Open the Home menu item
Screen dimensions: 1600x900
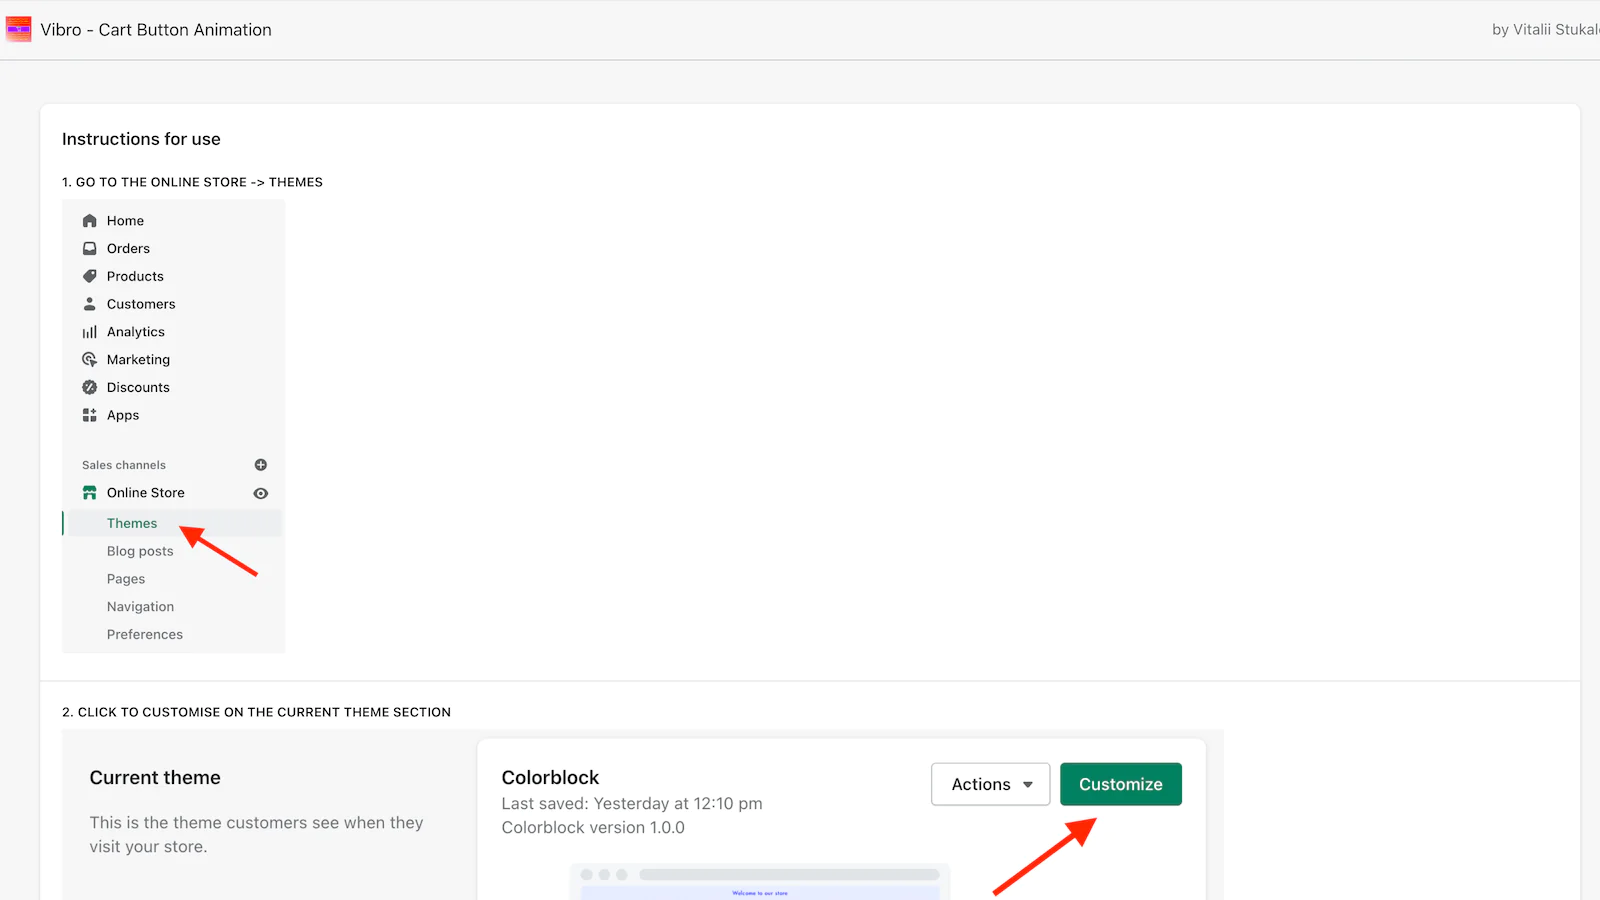pyautogui.click(x=125, y=221)
